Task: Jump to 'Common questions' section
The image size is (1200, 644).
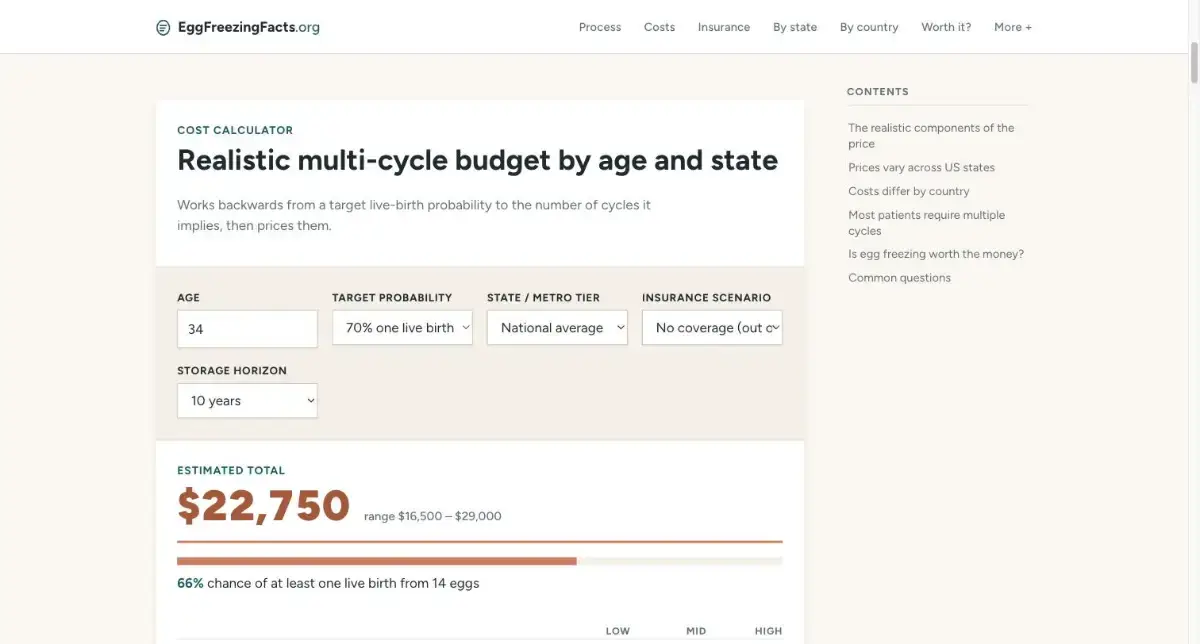Action: pos(899,278)
